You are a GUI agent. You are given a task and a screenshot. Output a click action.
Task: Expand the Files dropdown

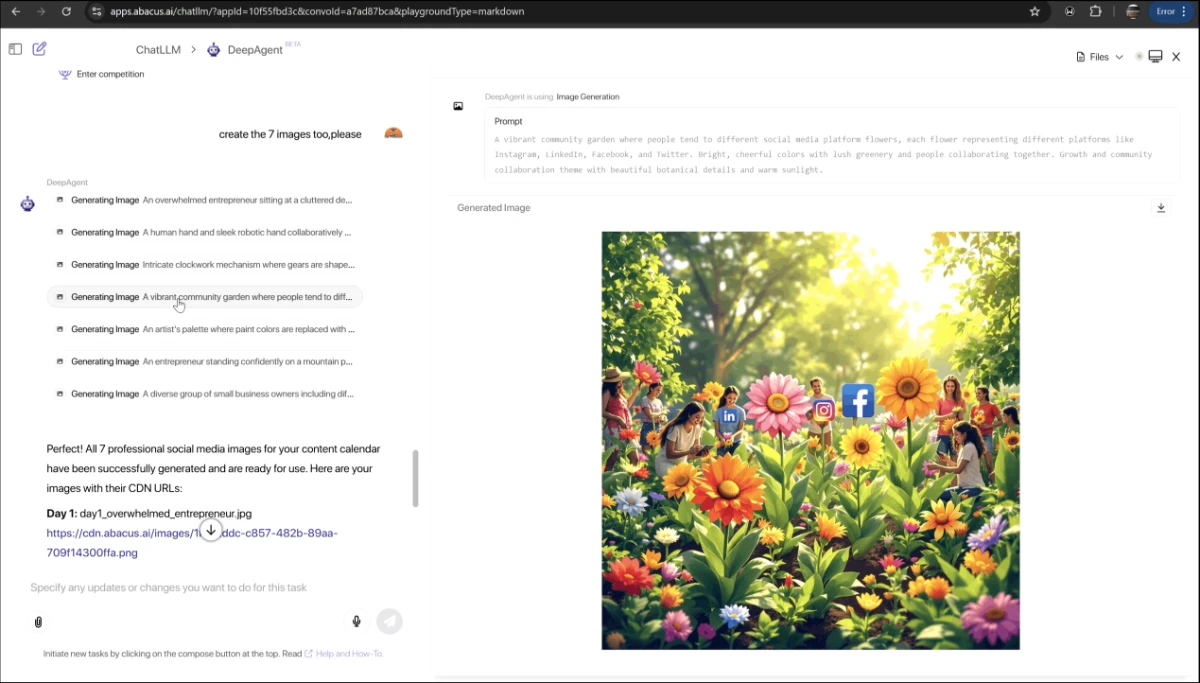coord(1100,57)
